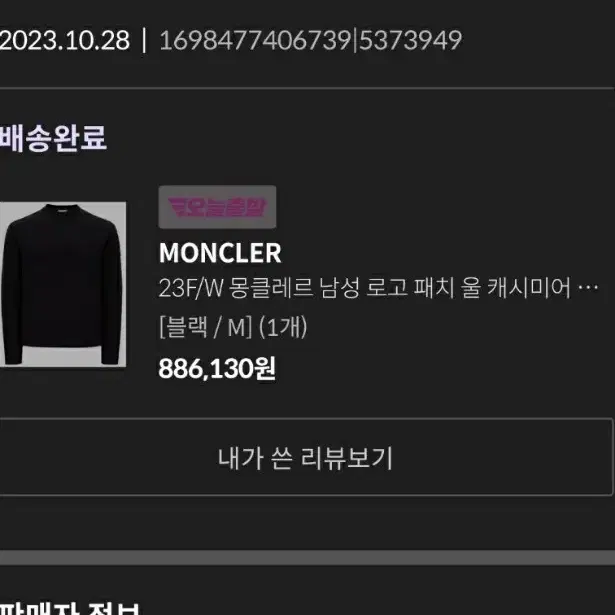615x615 pixels.
Task: Click the 23F/W season prefix in title
Action: click(191, 288)
